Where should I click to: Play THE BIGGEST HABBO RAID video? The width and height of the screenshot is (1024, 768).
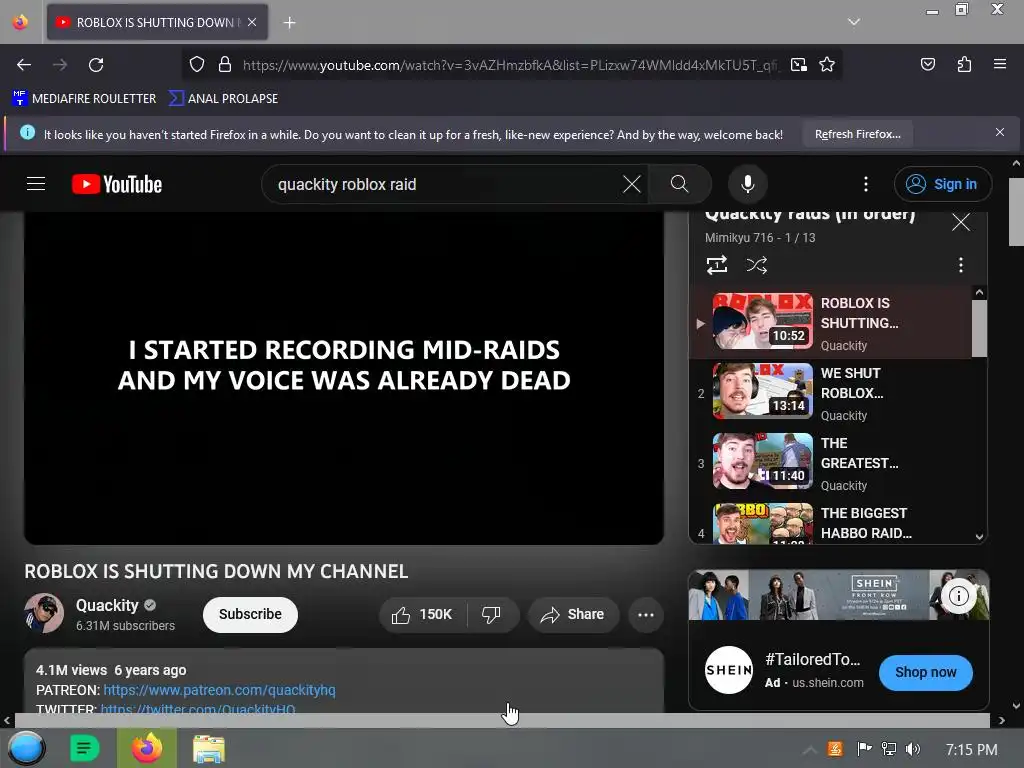coord(831,522)
